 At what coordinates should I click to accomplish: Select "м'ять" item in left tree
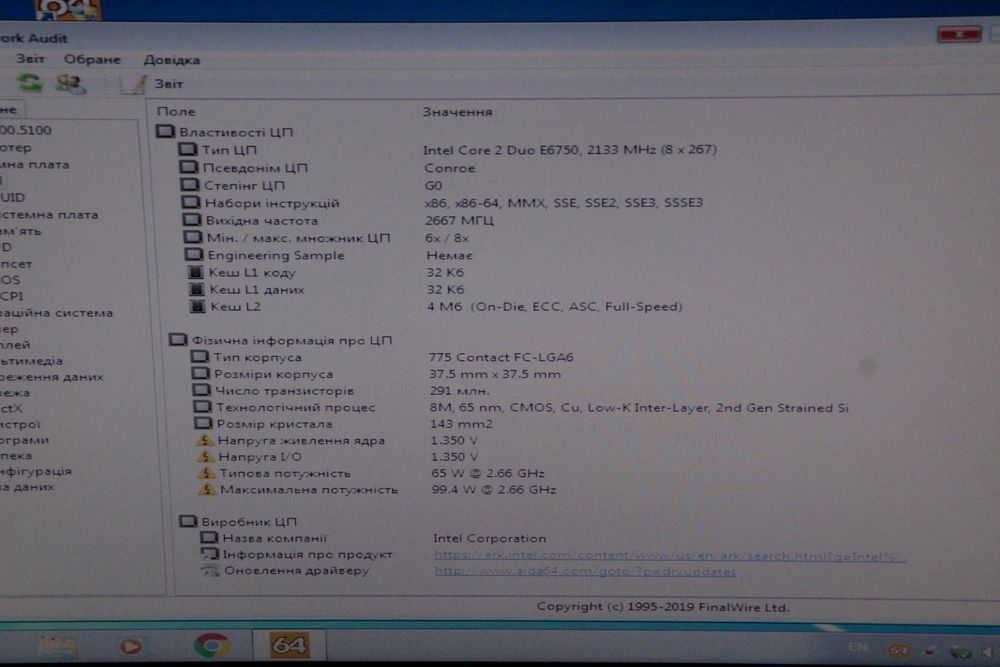click(20, 231)
